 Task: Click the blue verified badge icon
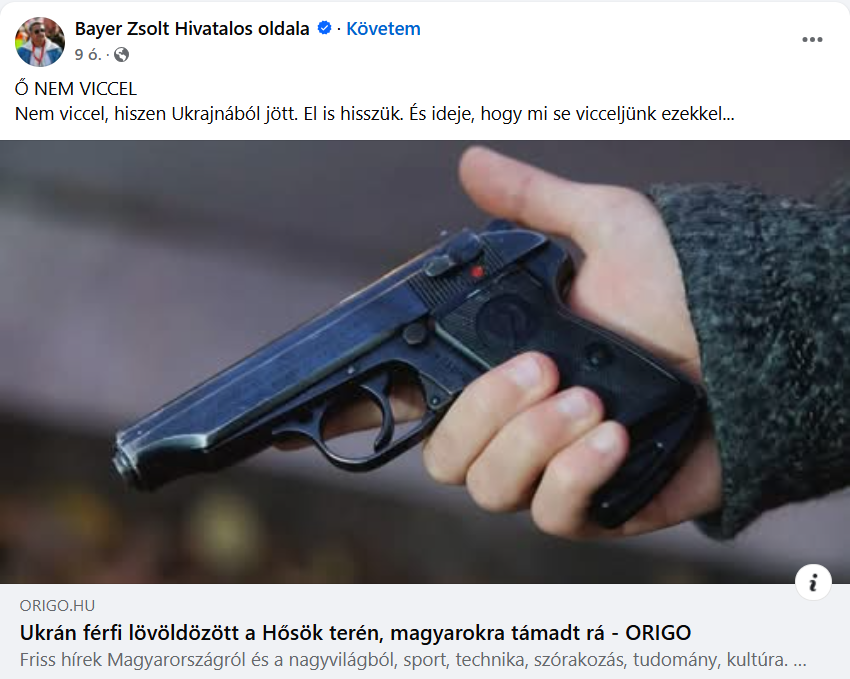point(324,28)
